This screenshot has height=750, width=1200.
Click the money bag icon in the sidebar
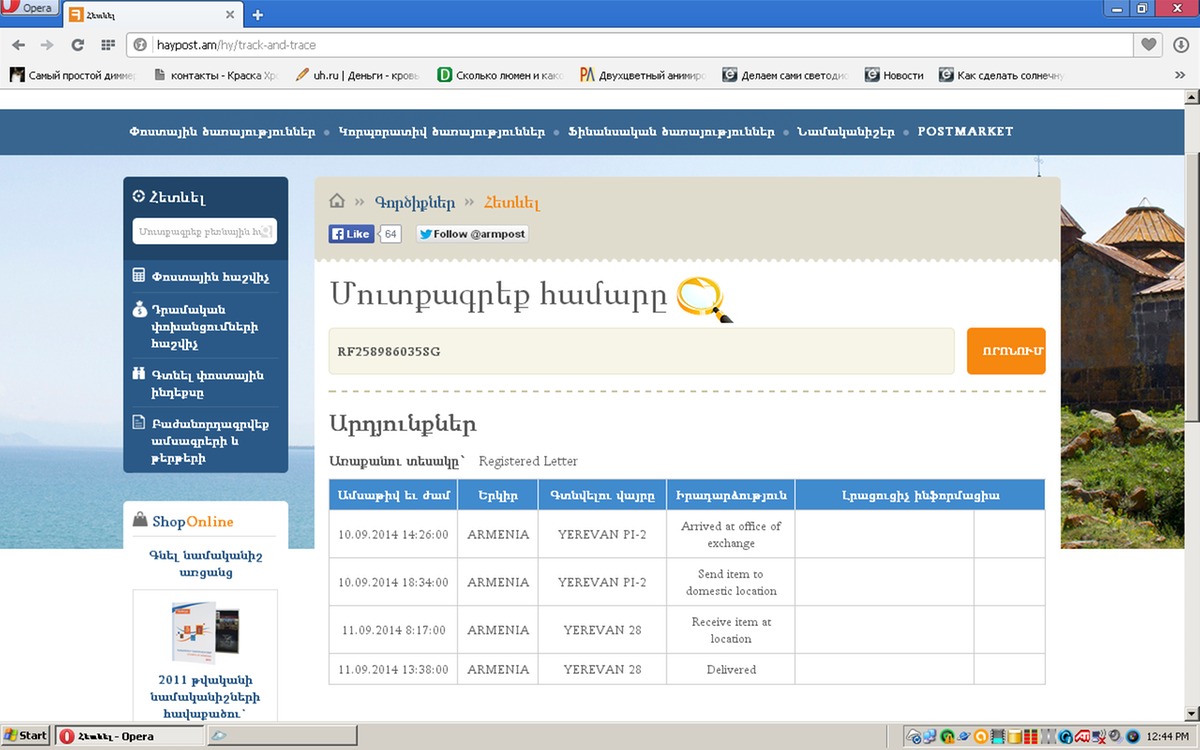pos(140,310)
